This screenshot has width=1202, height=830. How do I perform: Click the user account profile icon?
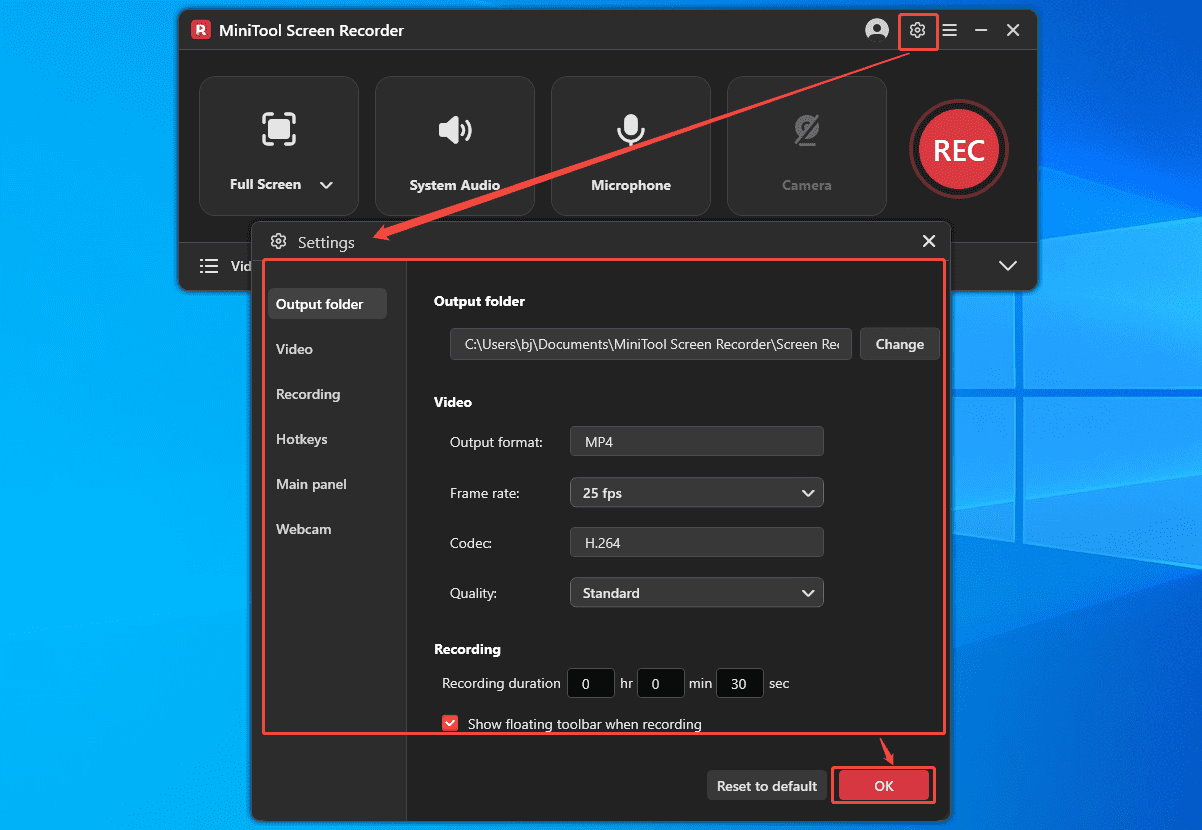tap(877, 30)
